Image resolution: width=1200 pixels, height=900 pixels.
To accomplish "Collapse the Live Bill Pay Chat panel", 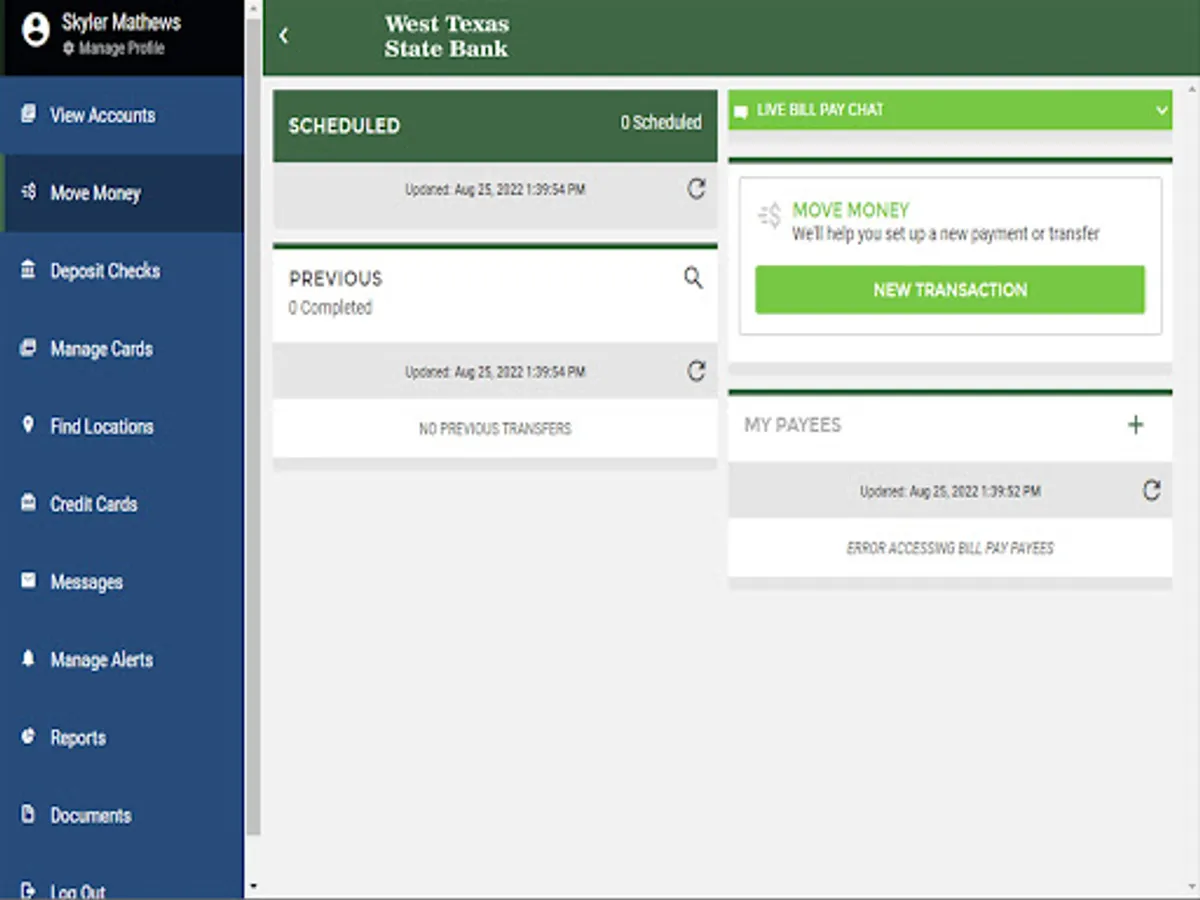I will (1161, 110).
